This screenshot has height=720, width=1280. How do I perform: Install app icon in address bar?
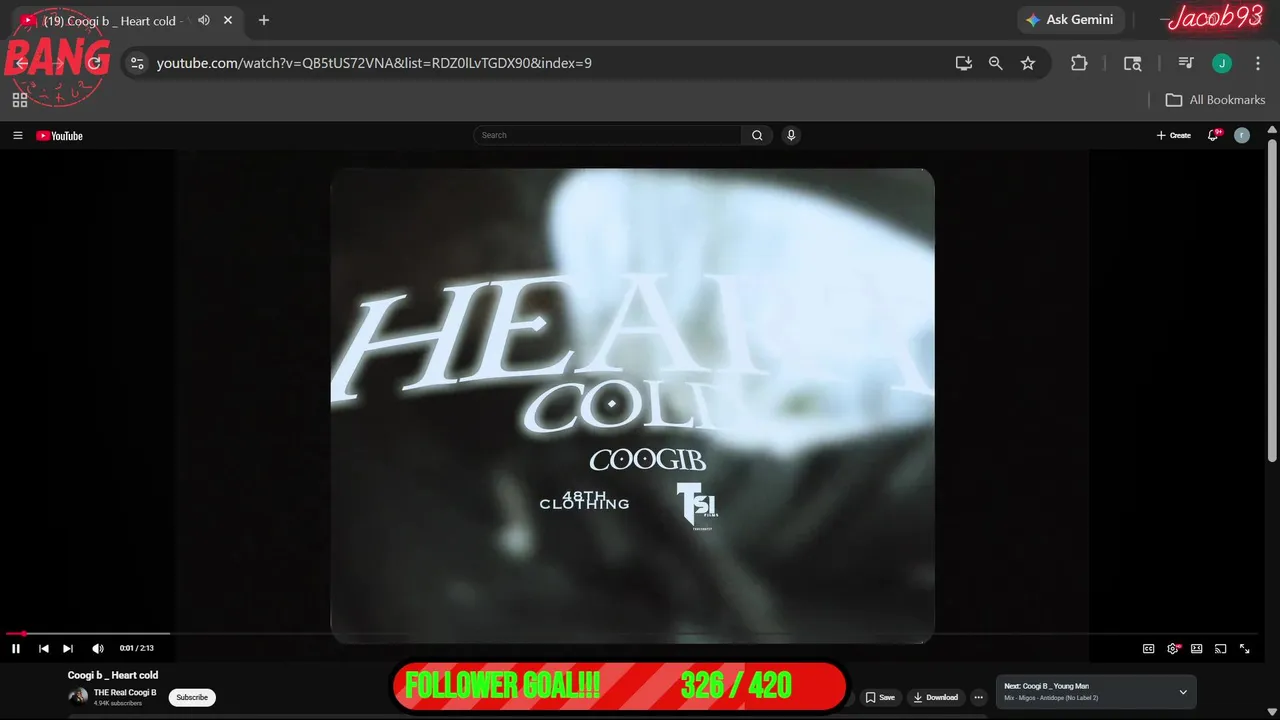coord(964,63)
